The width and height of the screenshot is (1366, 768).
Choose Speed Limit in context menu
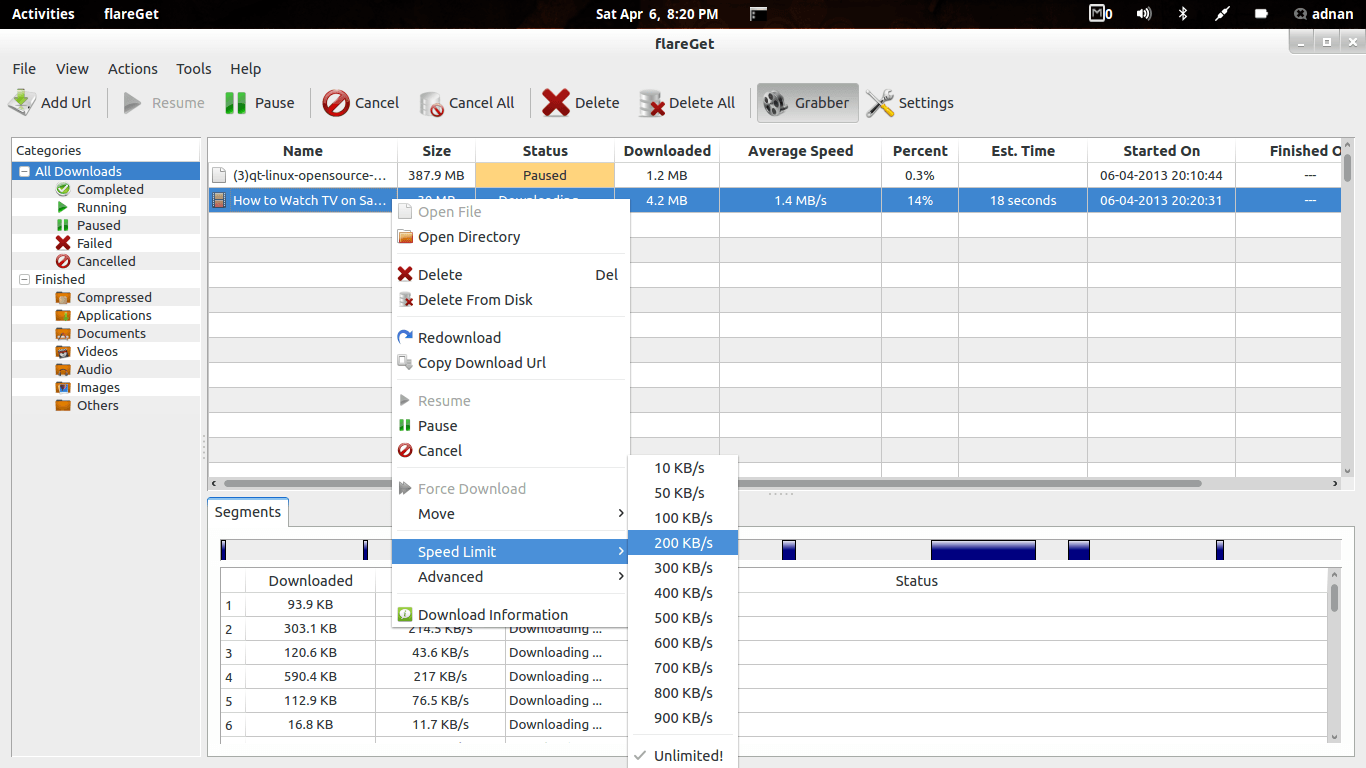click(x=510, y=552)
